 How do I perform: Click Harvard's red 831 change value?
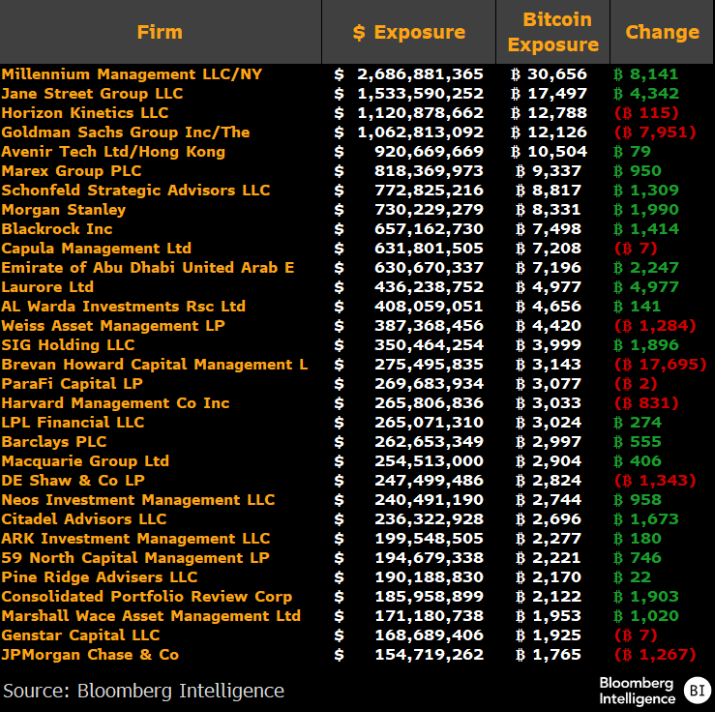(647, 403)
